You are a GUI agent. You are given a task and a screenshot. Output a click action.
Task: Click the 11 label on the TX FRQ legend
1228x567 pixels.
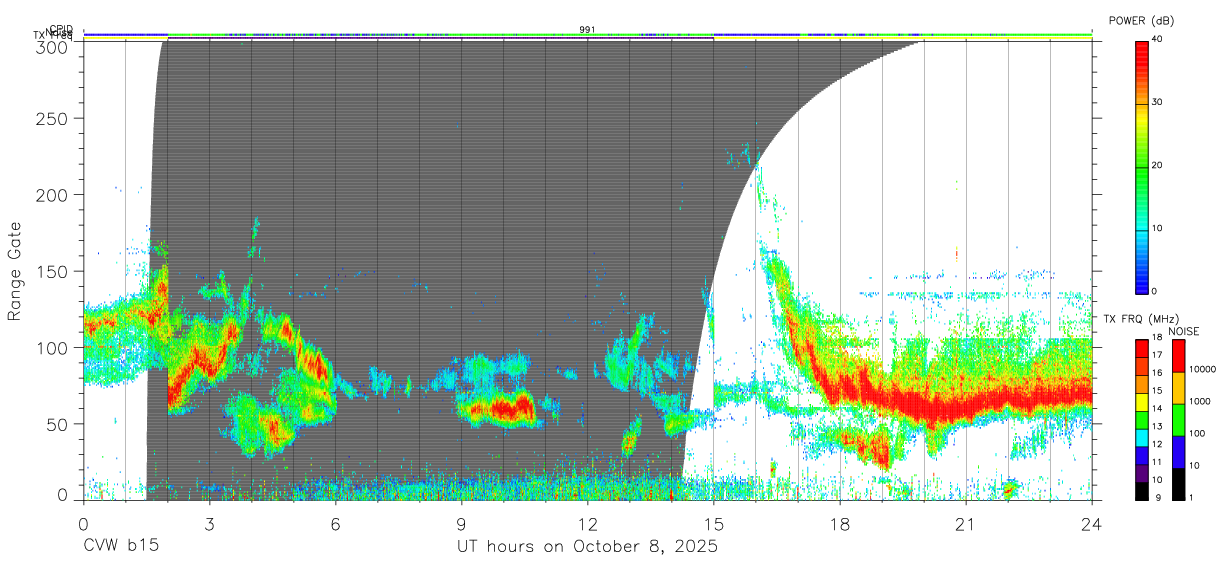coord(1157,462)
